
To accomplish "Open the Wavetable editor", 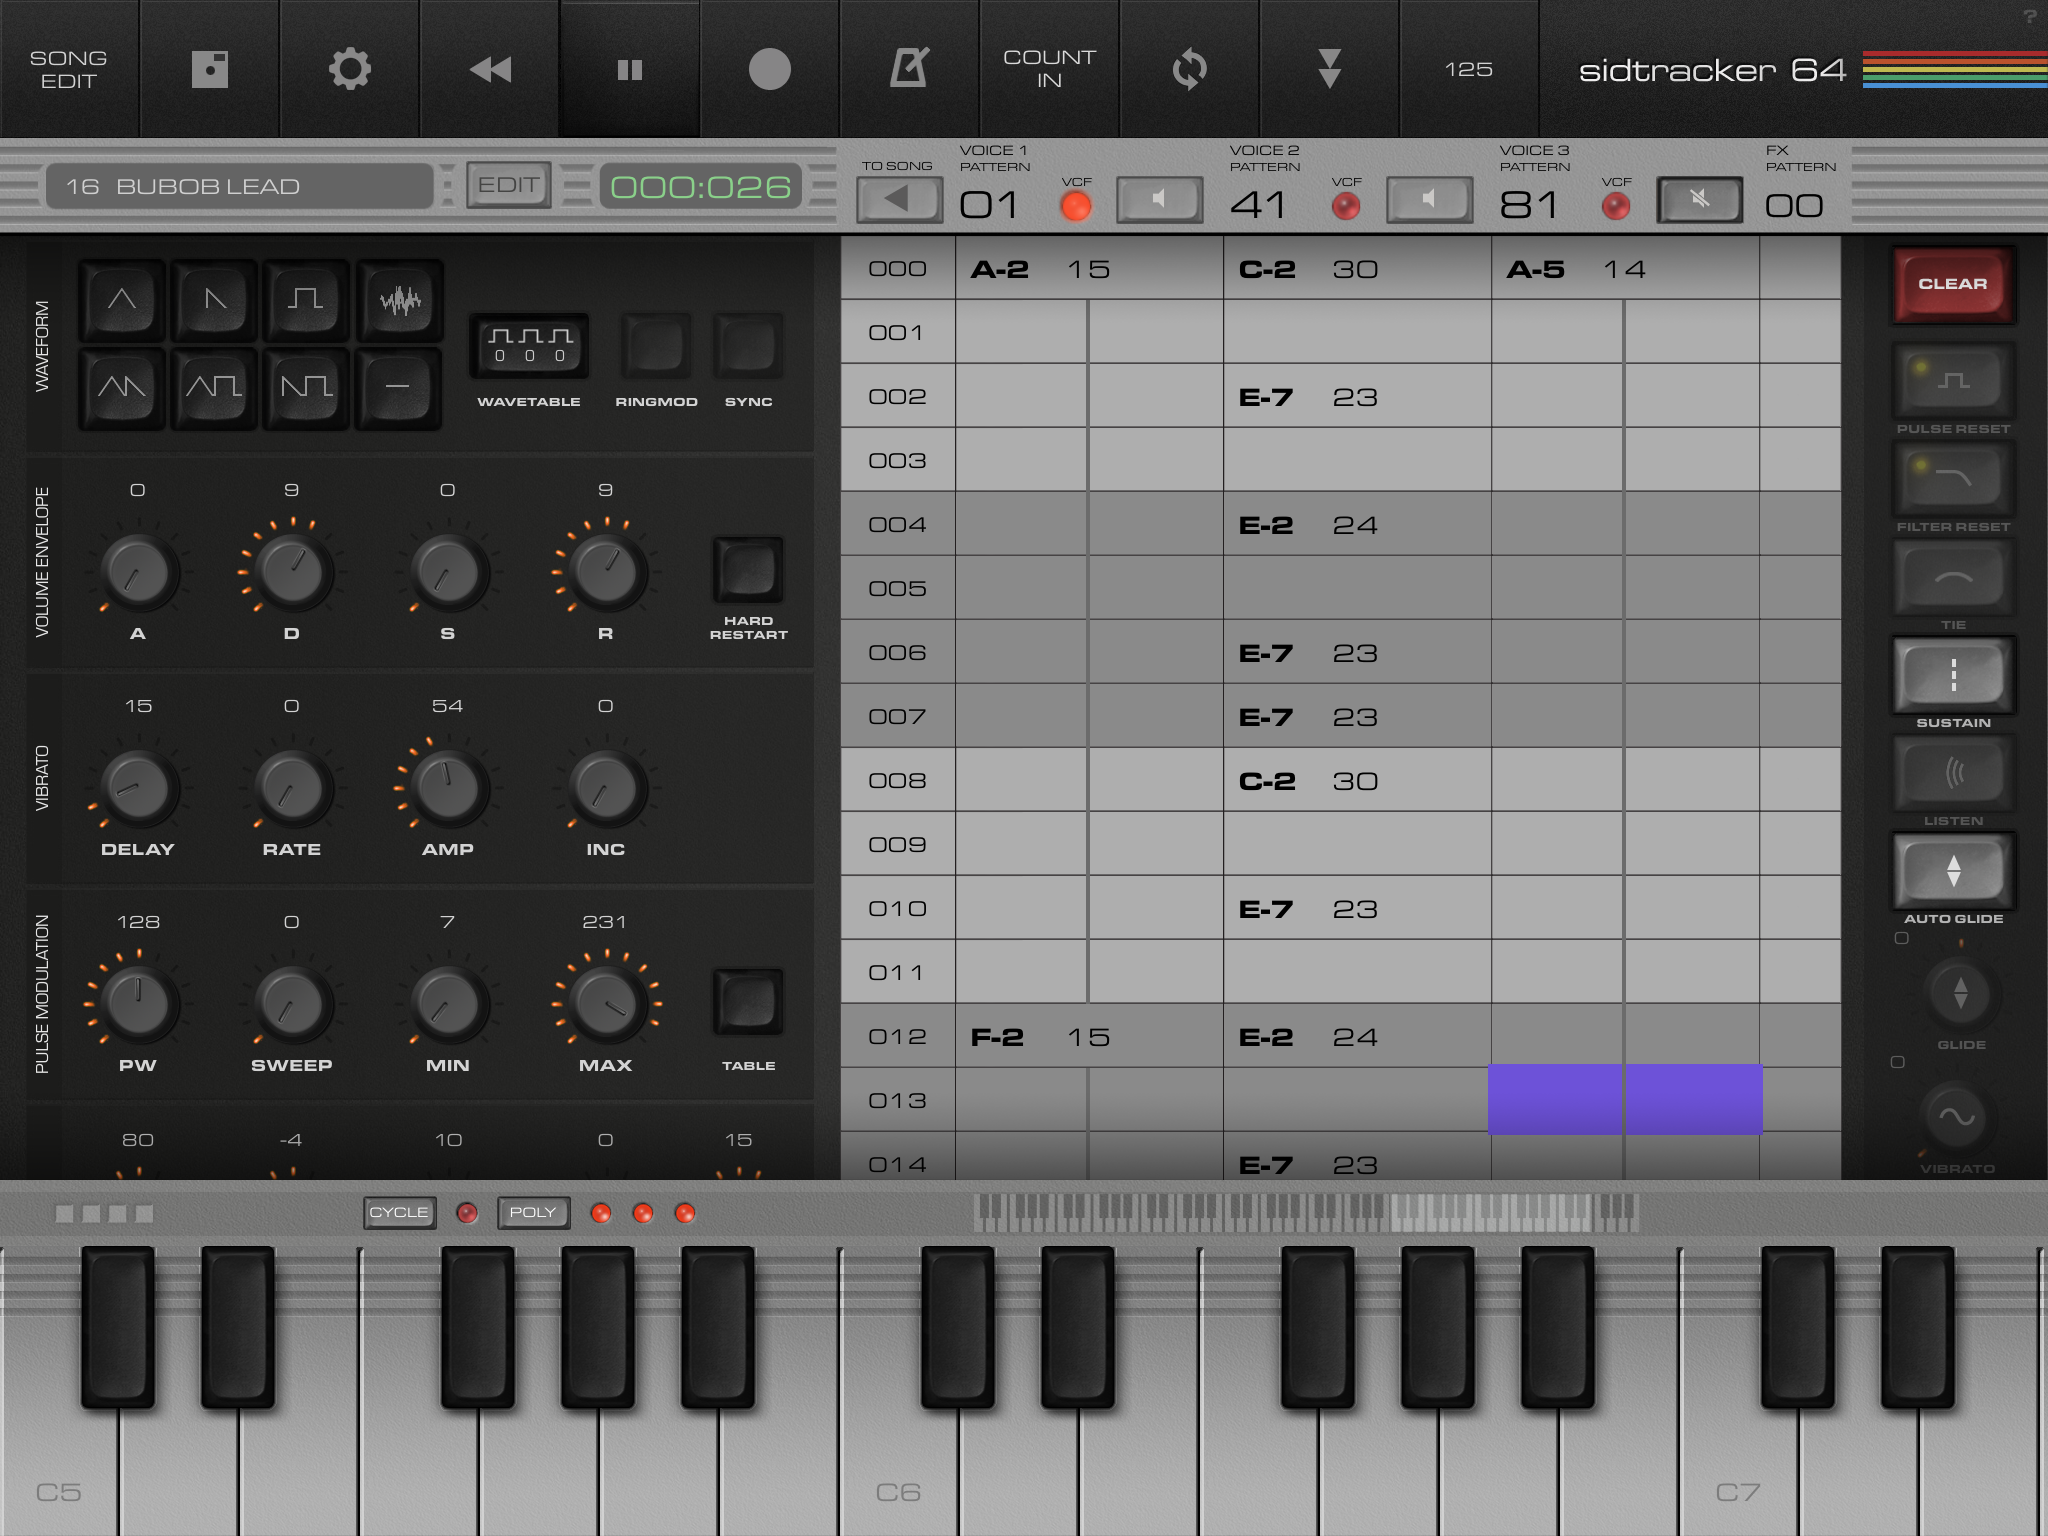I will [529, 345].
